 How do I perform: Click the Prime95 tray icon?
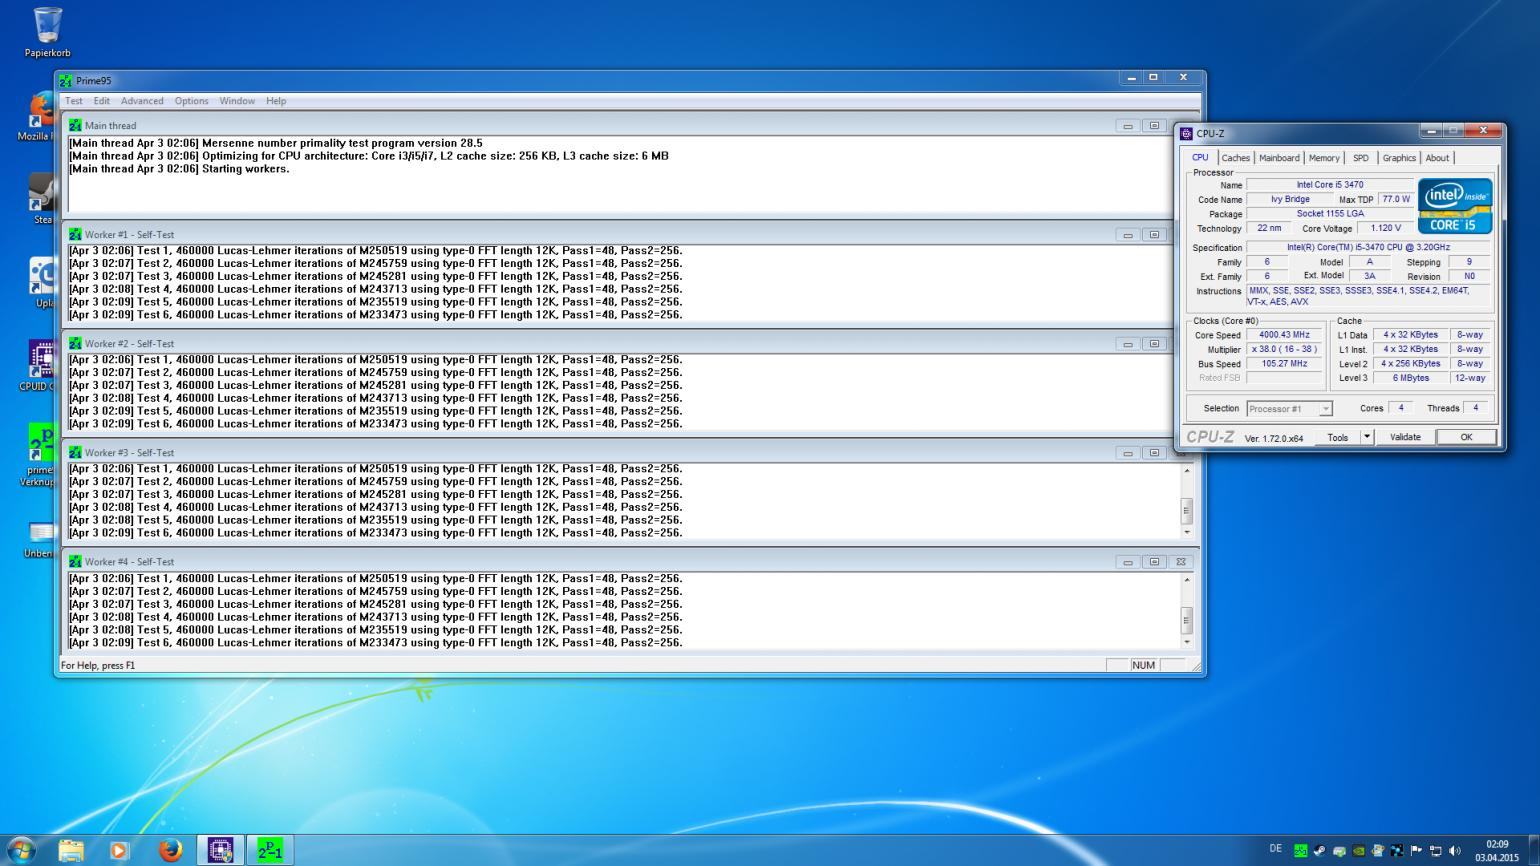click(x=1300, y=850)
